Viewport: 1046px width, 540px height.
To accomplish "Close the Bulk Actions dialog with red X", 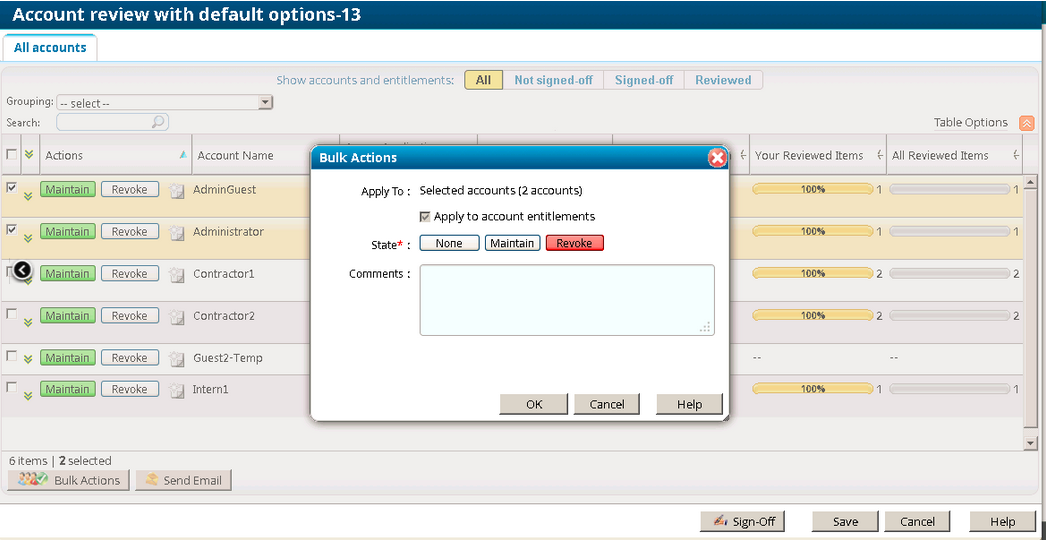I will [x=716, y=158].
